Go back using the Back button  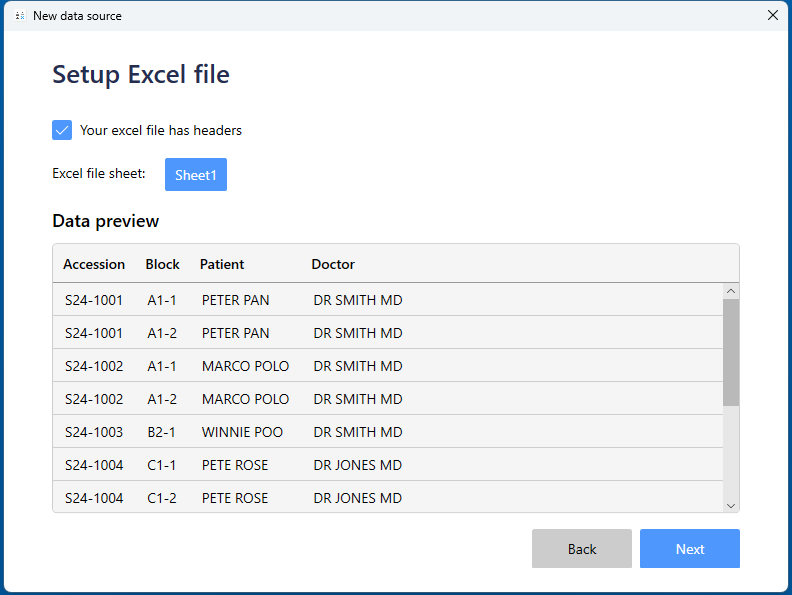pyautogui.click(x=581, y=549)
